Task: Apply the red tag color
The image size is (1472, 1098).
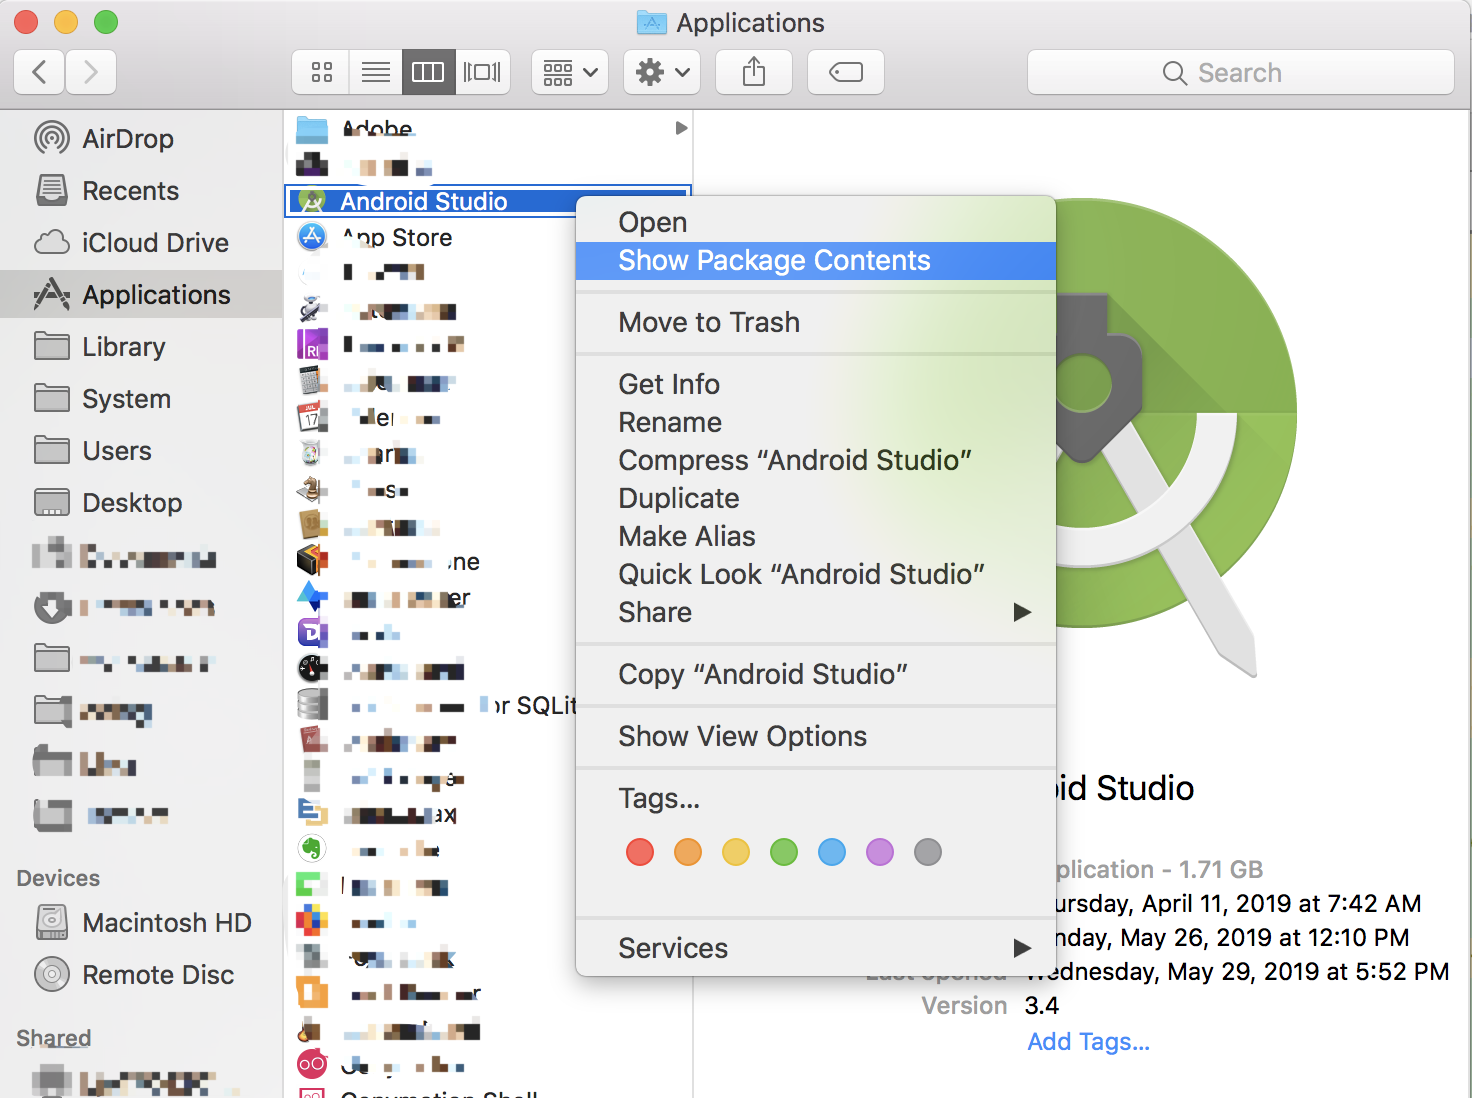Action: click(640, 852)
